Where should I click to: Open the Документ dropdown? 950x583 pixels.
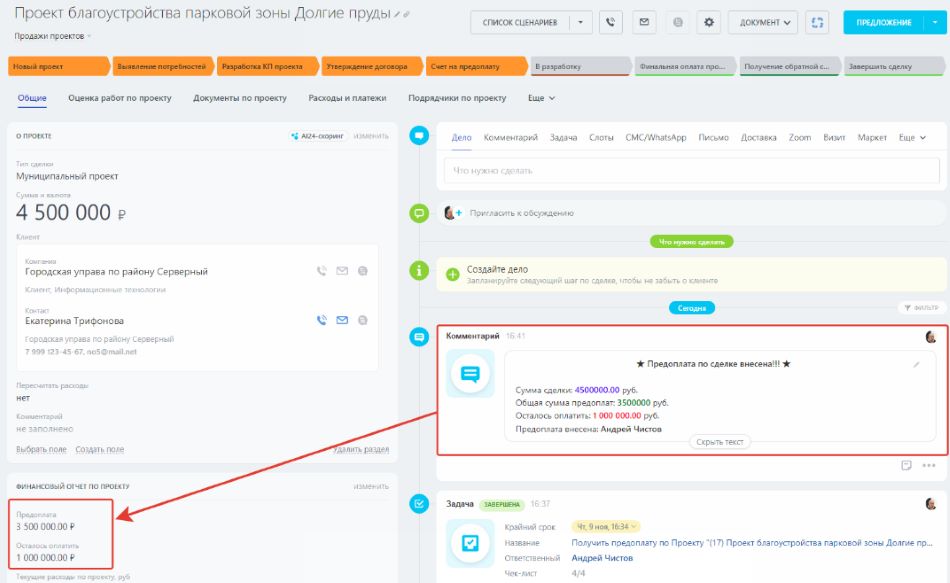point(765,22)
